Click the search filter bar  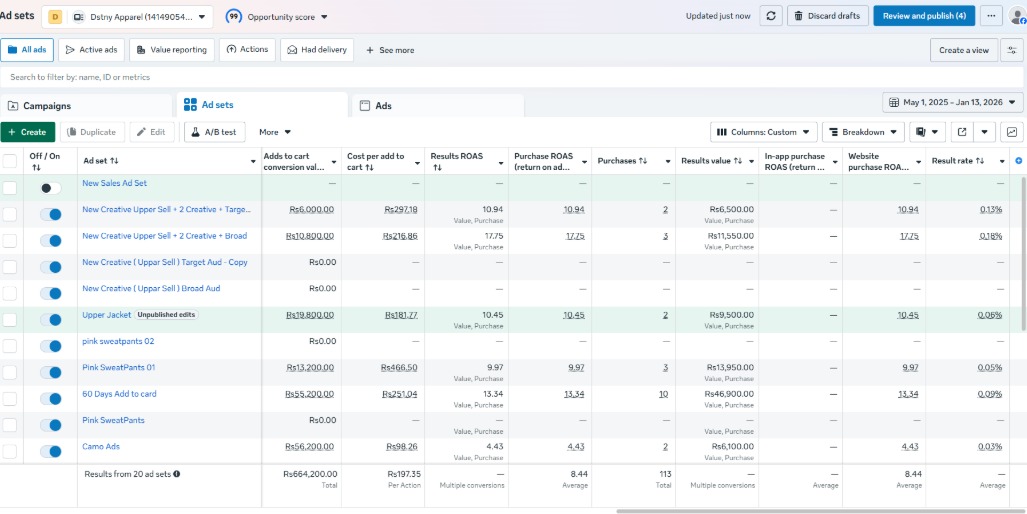pyautogui.click(x=513, y=77)
